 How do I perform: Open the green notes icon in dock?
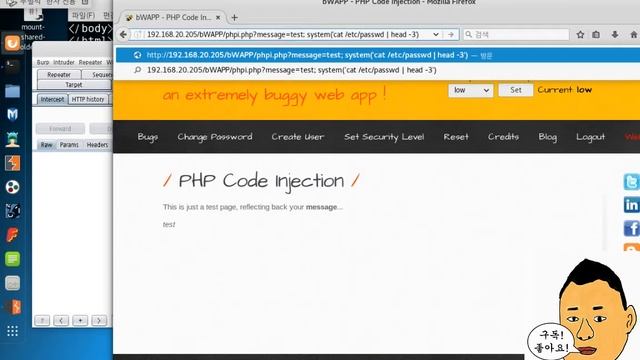click(x=12, y=259)
